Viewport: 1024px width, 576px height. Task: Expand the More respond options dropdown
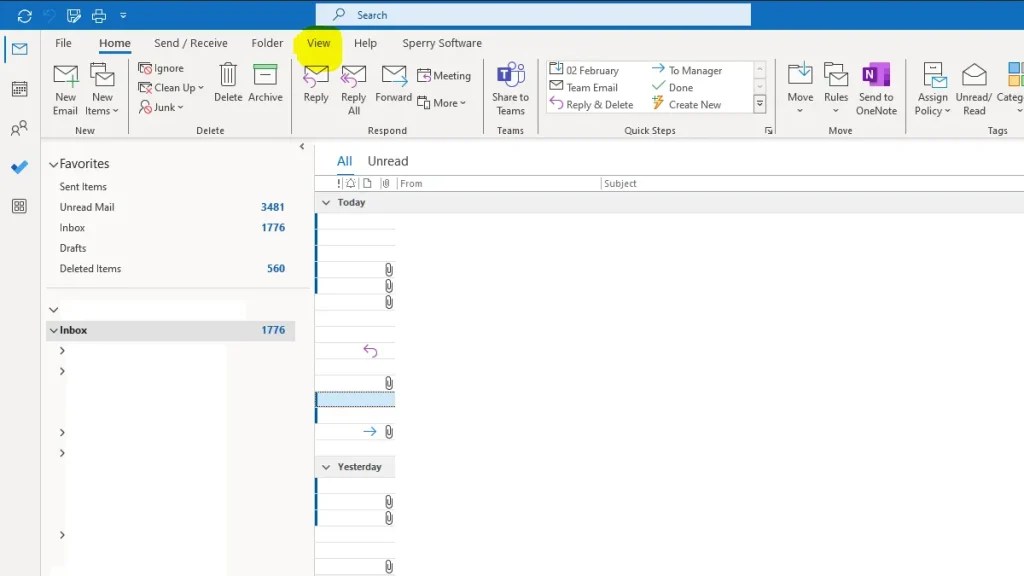441,103
